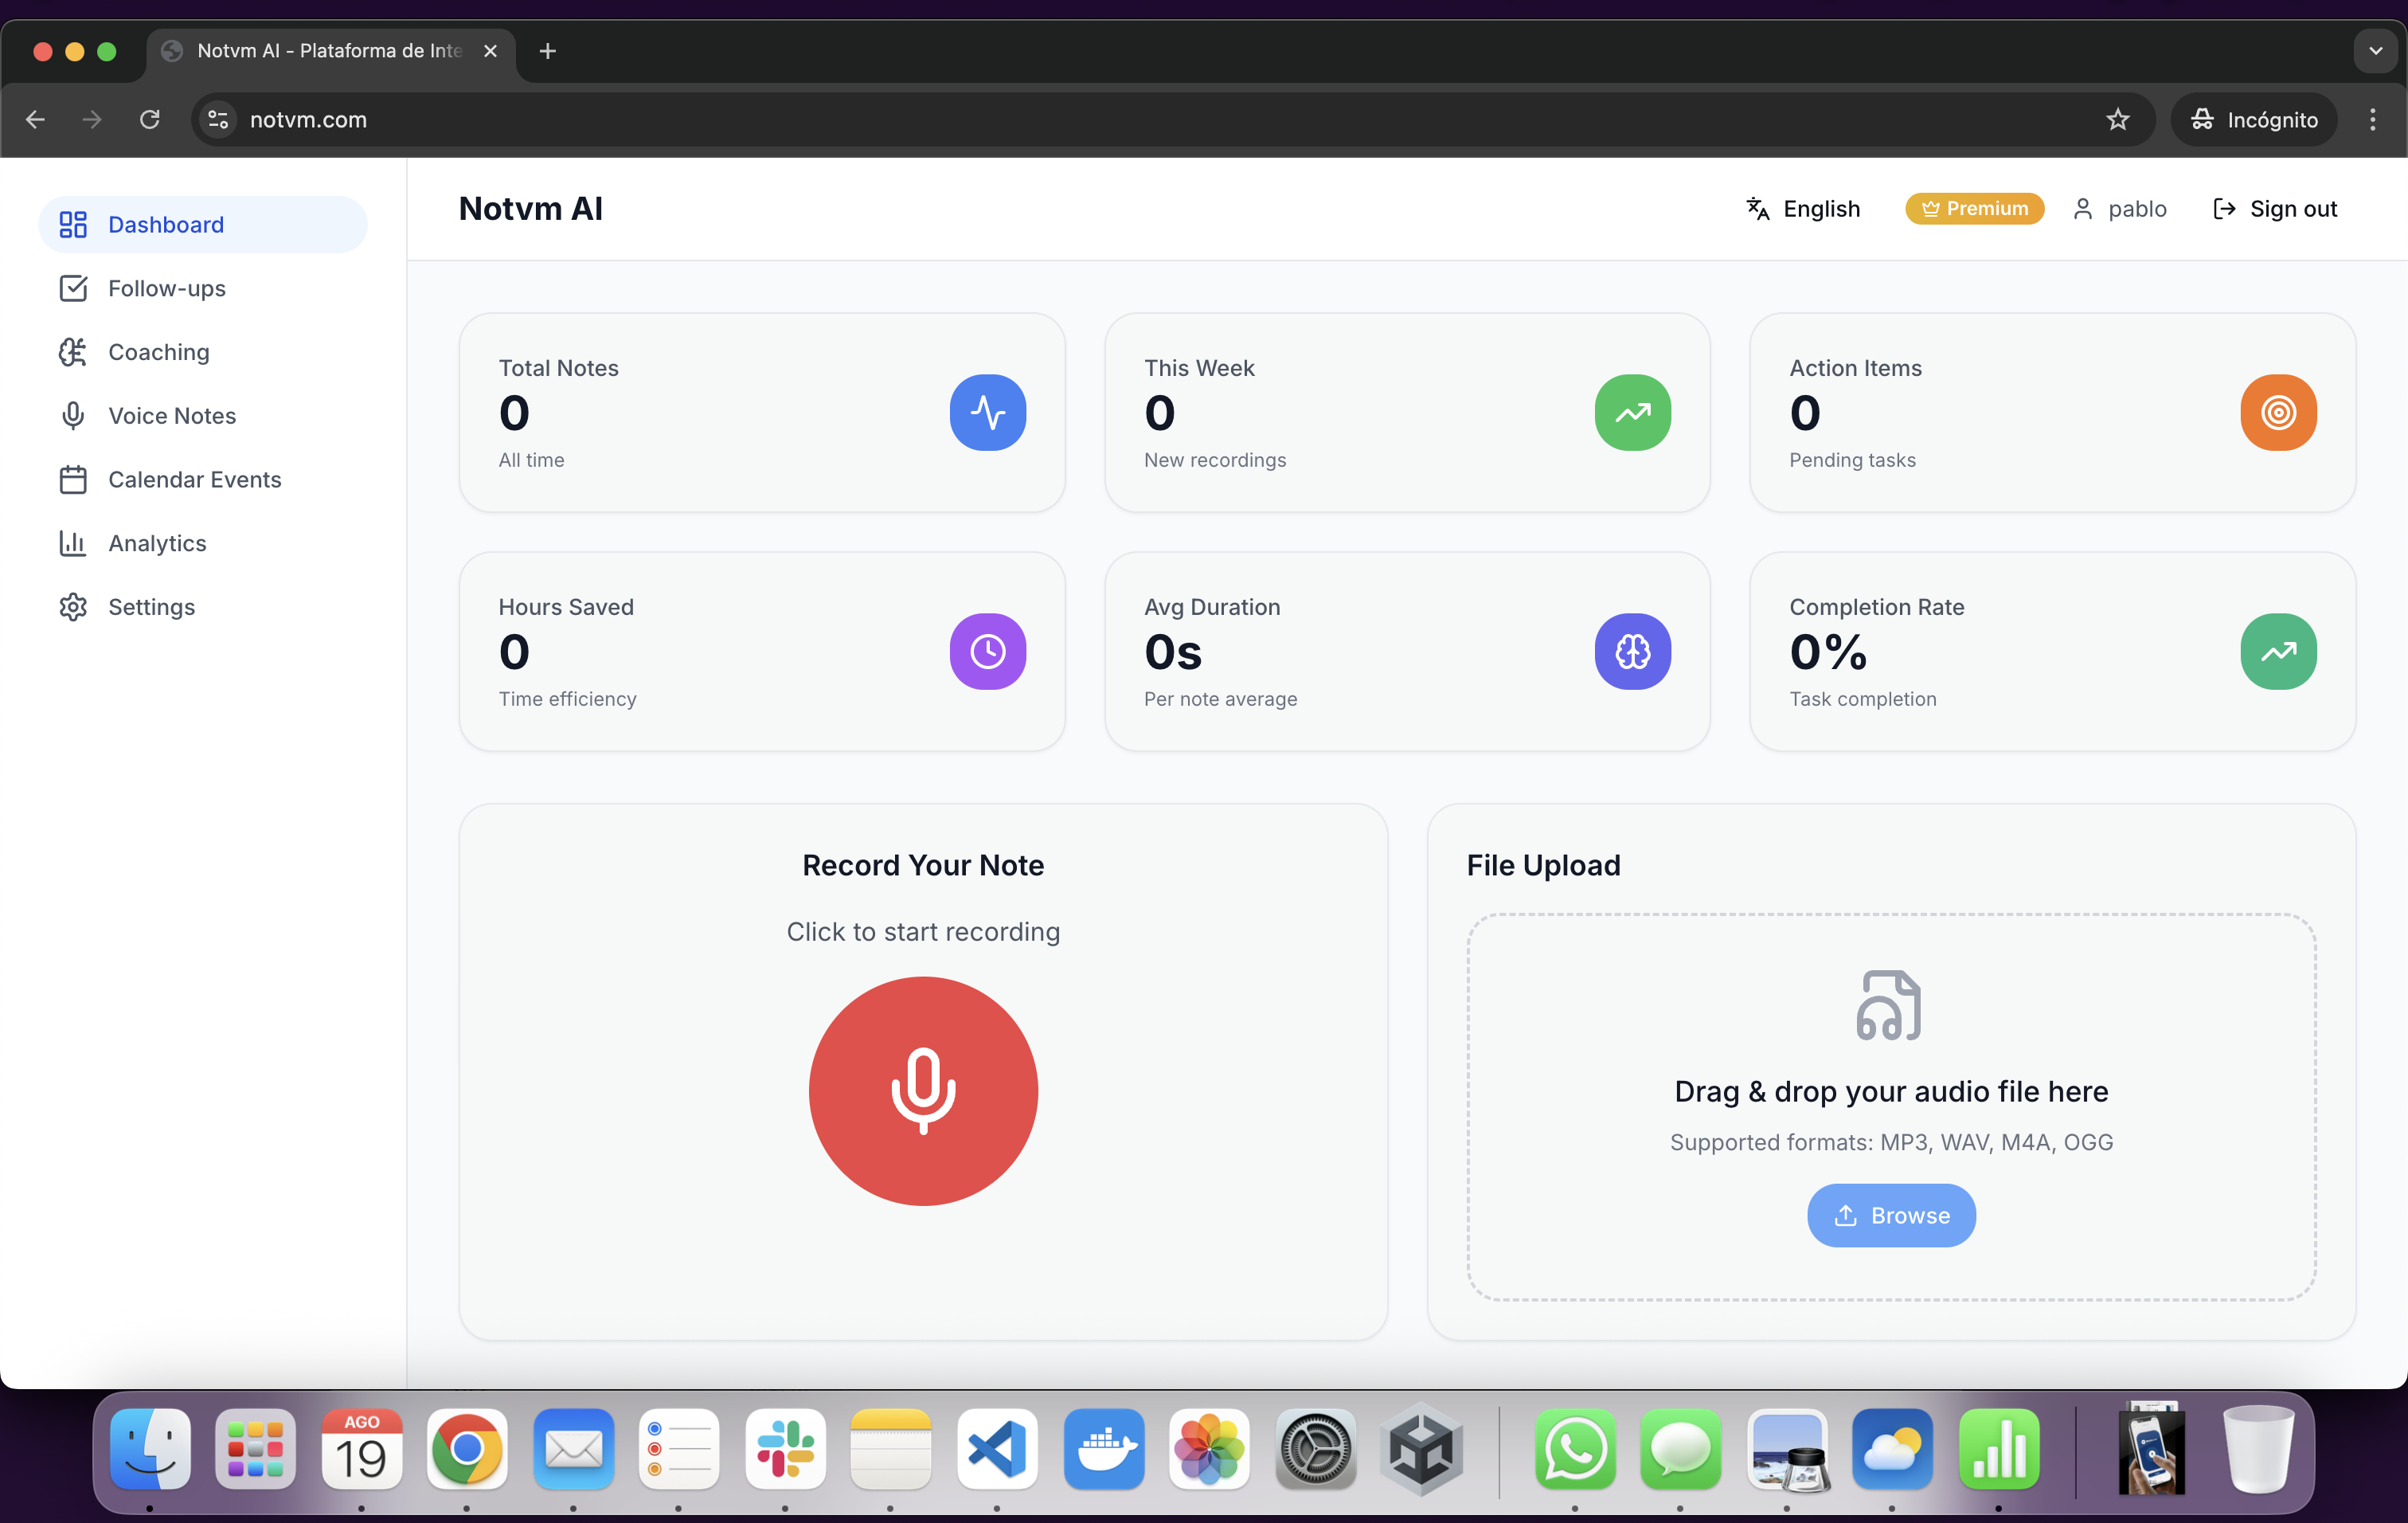The image size is (2408, 1523).
Task: Click the 'Supported formats: MP3, WAV, M4A, OGG' text
Action: coord(1891,1142)
